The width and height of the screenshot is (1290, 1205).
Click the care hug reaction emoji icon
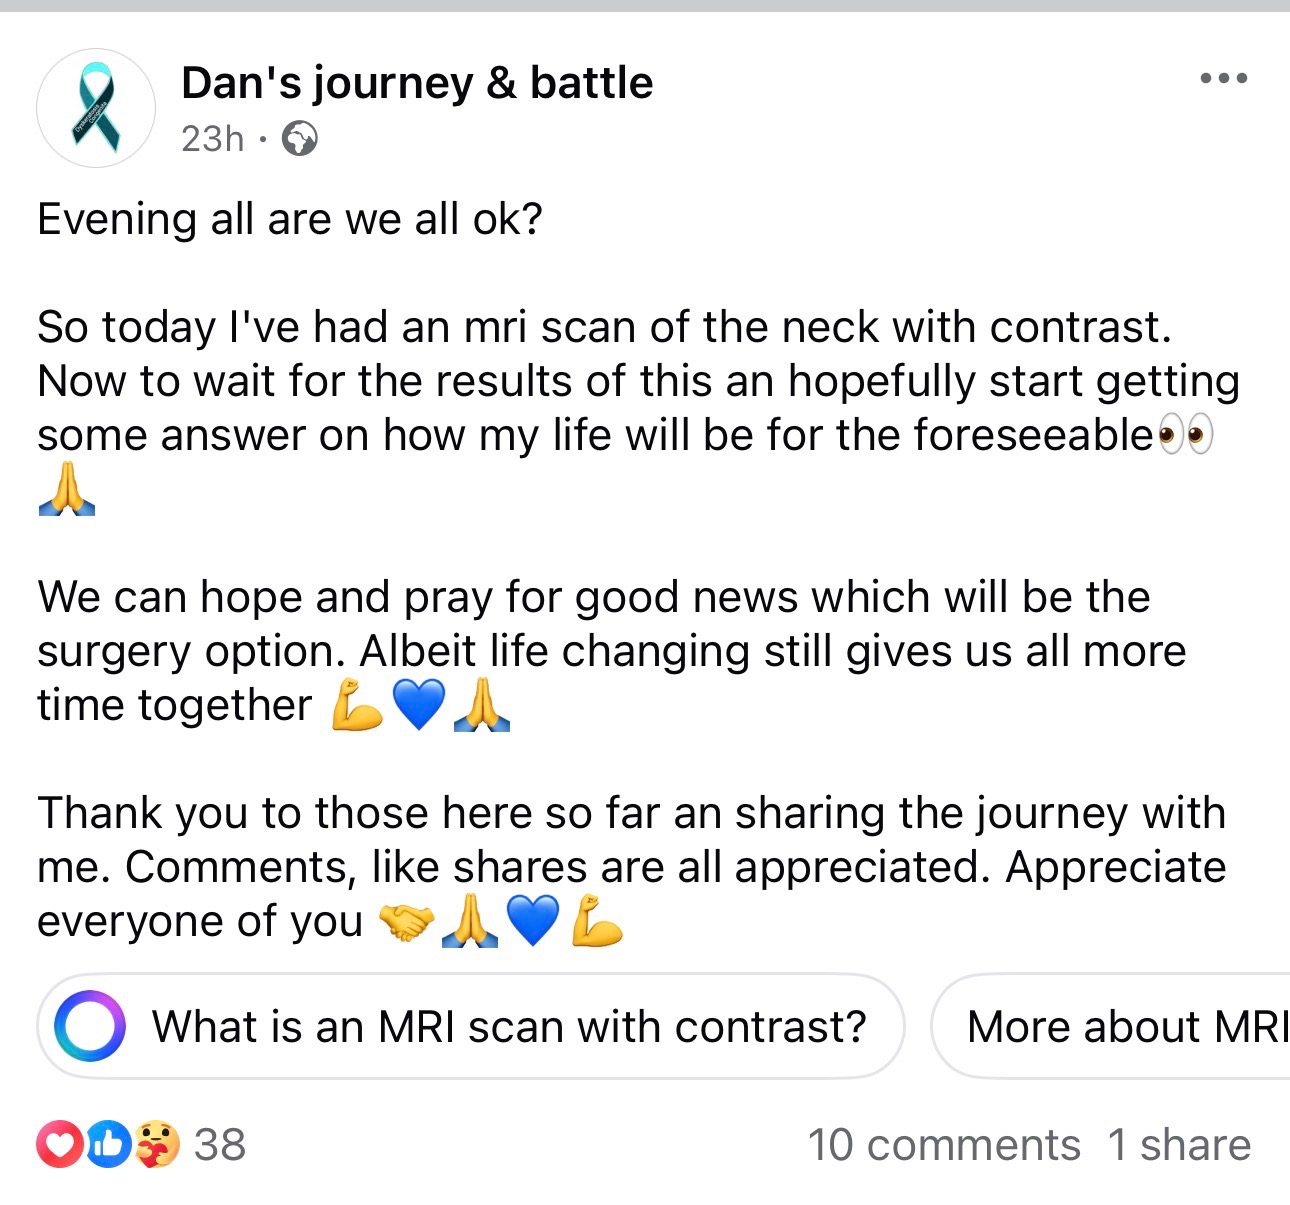click(156, 1145)
